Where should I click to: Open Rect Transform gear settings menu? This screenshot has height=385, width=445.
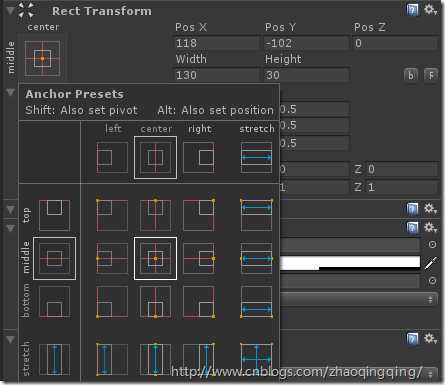430,9
